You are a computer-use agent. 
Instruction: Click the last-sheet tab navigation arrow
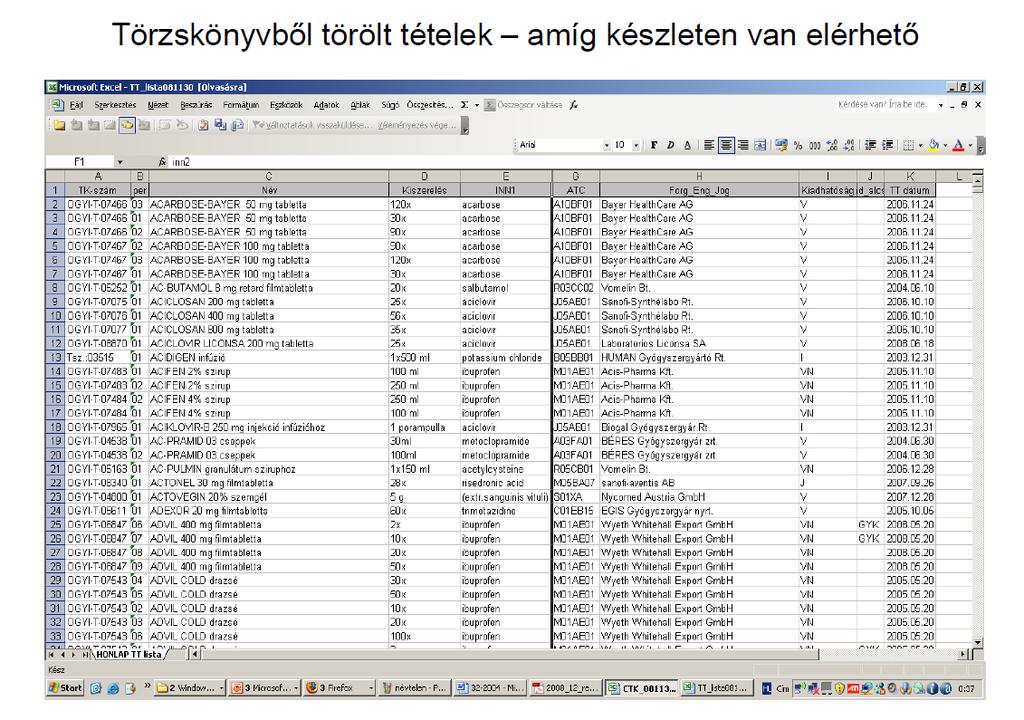click(85, 654)
